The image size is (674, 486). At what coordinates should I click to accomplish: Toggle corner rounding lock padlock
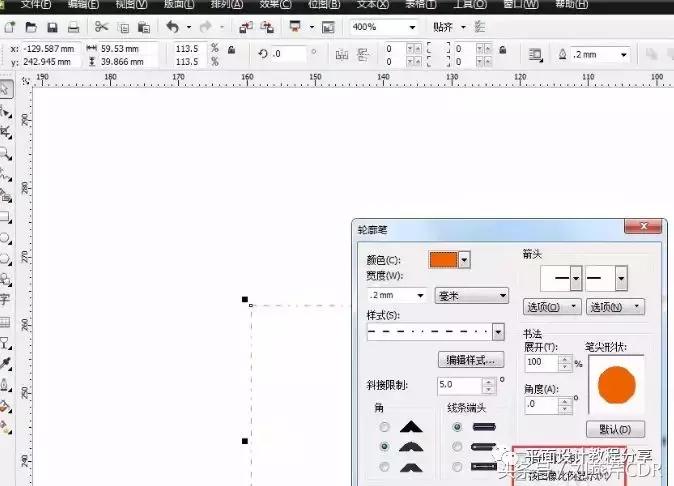pos(502,50)
